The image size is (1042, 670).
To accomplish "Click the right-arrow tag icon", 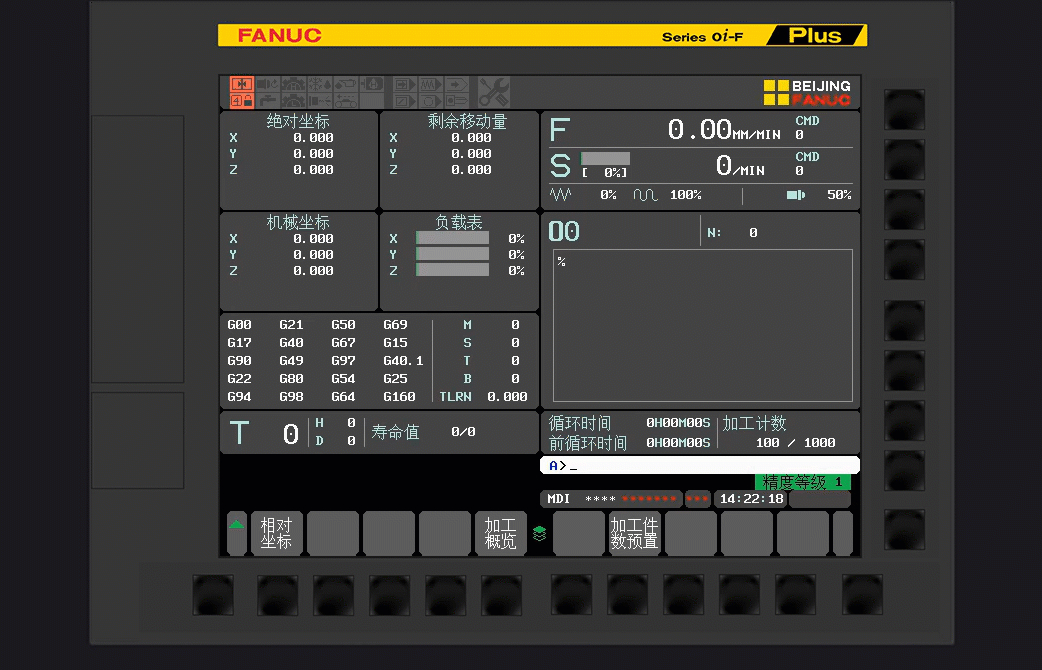I will [457, 84].
